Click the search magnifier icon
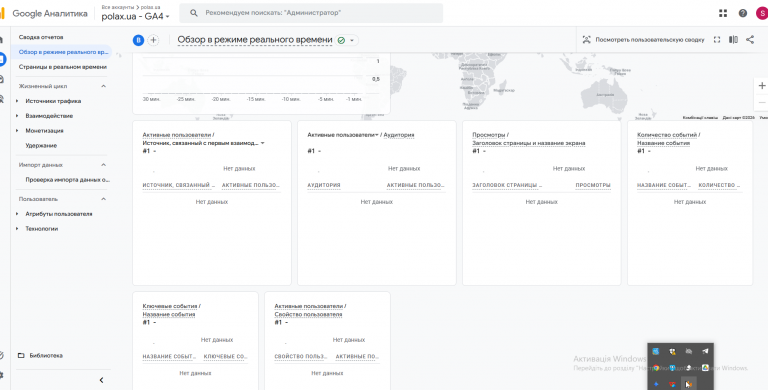This screenshot has width=768, height=390. pyautogui.click(x=194, y=13)
